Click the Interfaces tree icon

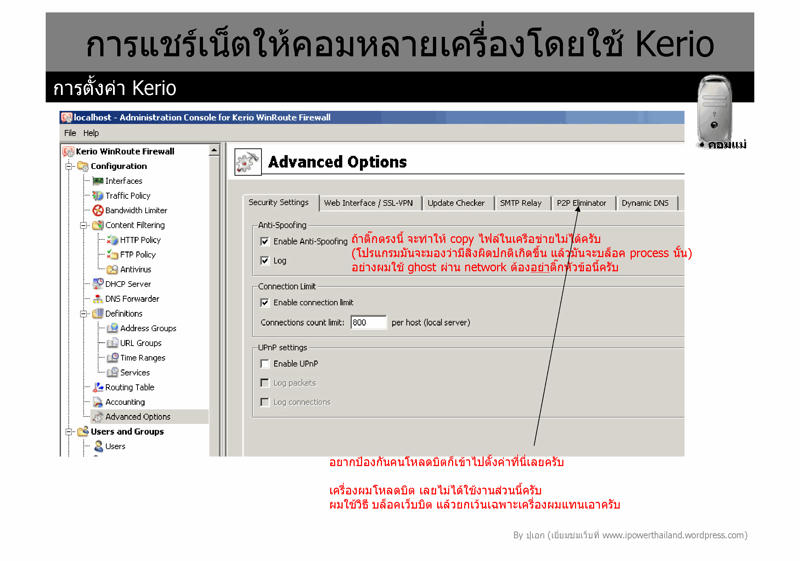point(98,181)
